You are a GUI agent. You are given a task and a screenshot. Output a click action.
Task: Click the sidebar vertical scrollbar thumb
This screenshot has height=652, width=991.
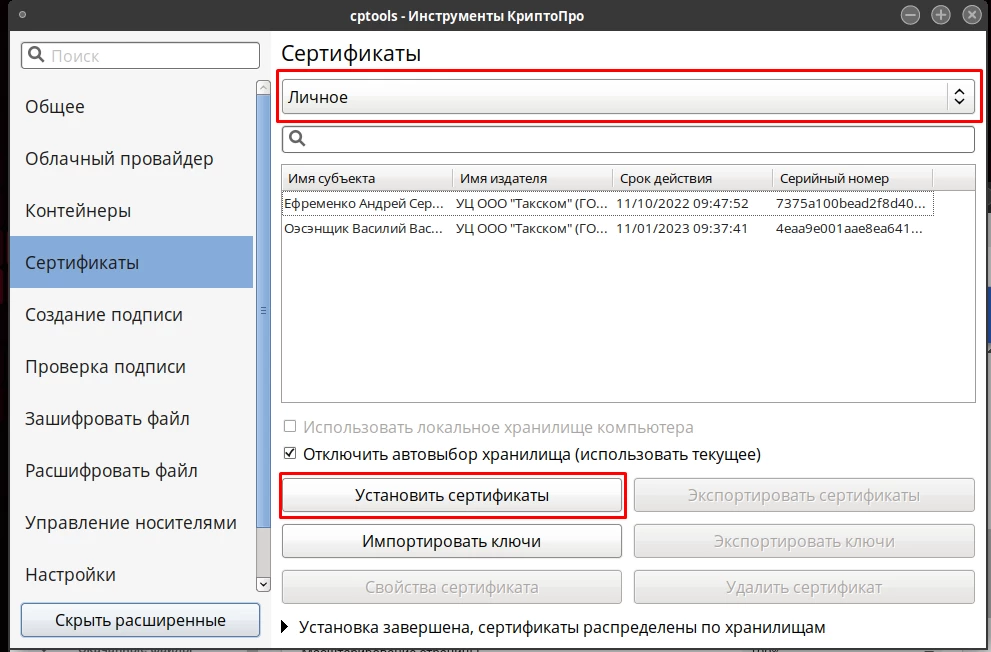(x=264, y=310)
